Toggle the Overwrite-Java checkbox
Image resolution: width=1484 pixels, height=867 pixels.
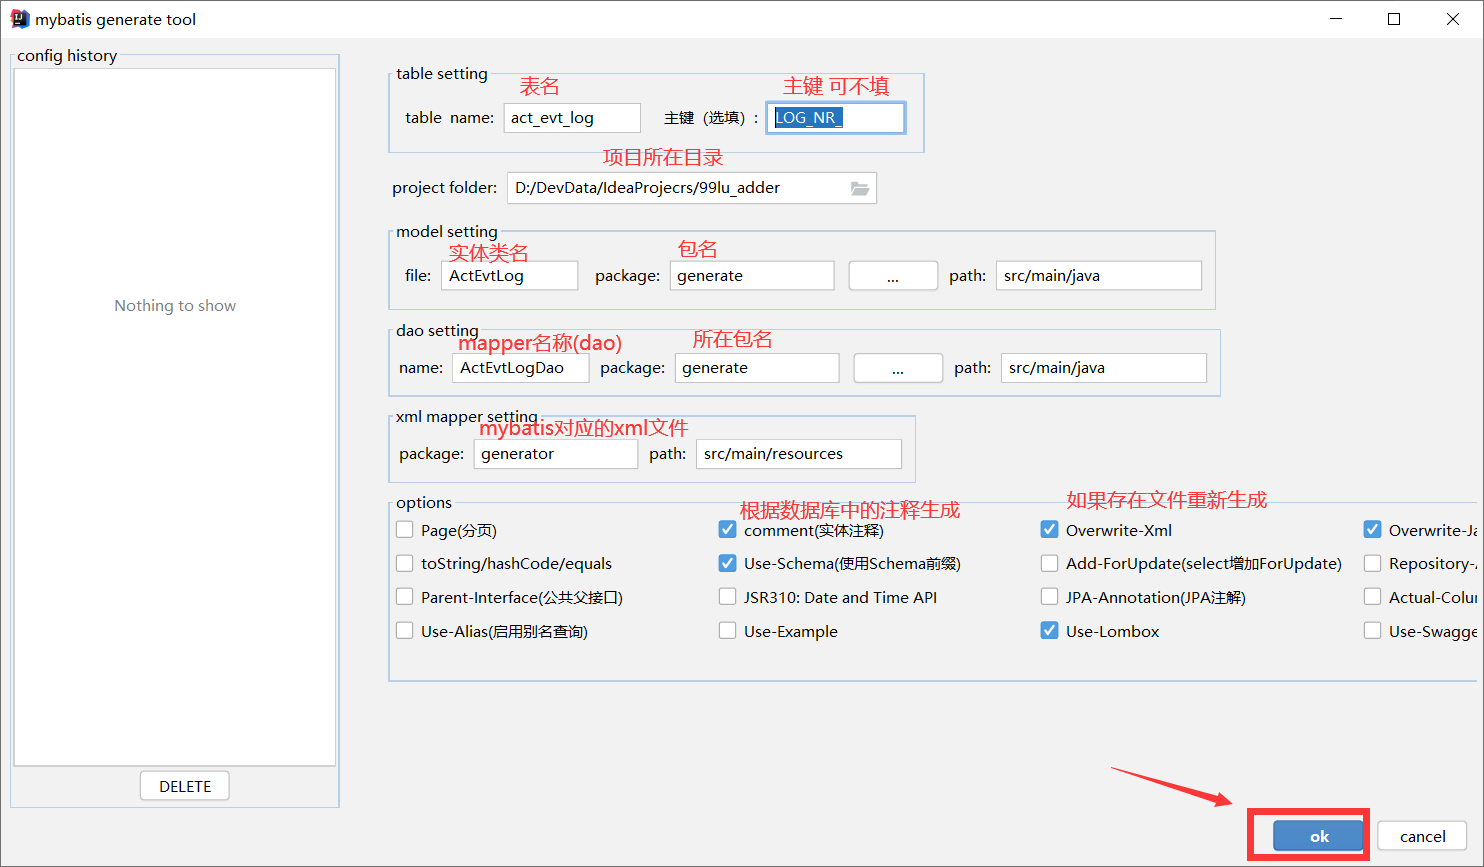pyautogui.click(x=1373, y=530)
